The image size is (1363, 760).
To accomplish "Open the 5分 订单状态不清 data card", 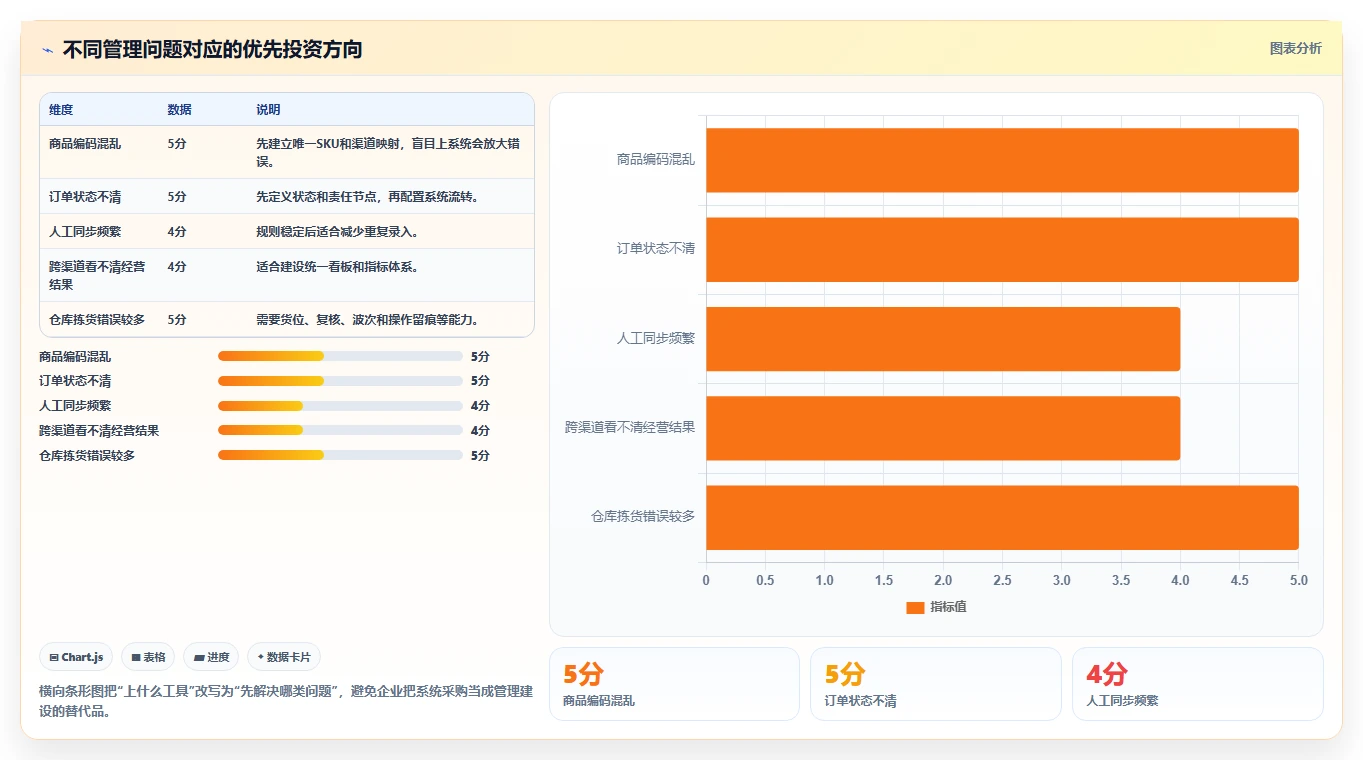I will pyautogui.click(x=936, y=684).
